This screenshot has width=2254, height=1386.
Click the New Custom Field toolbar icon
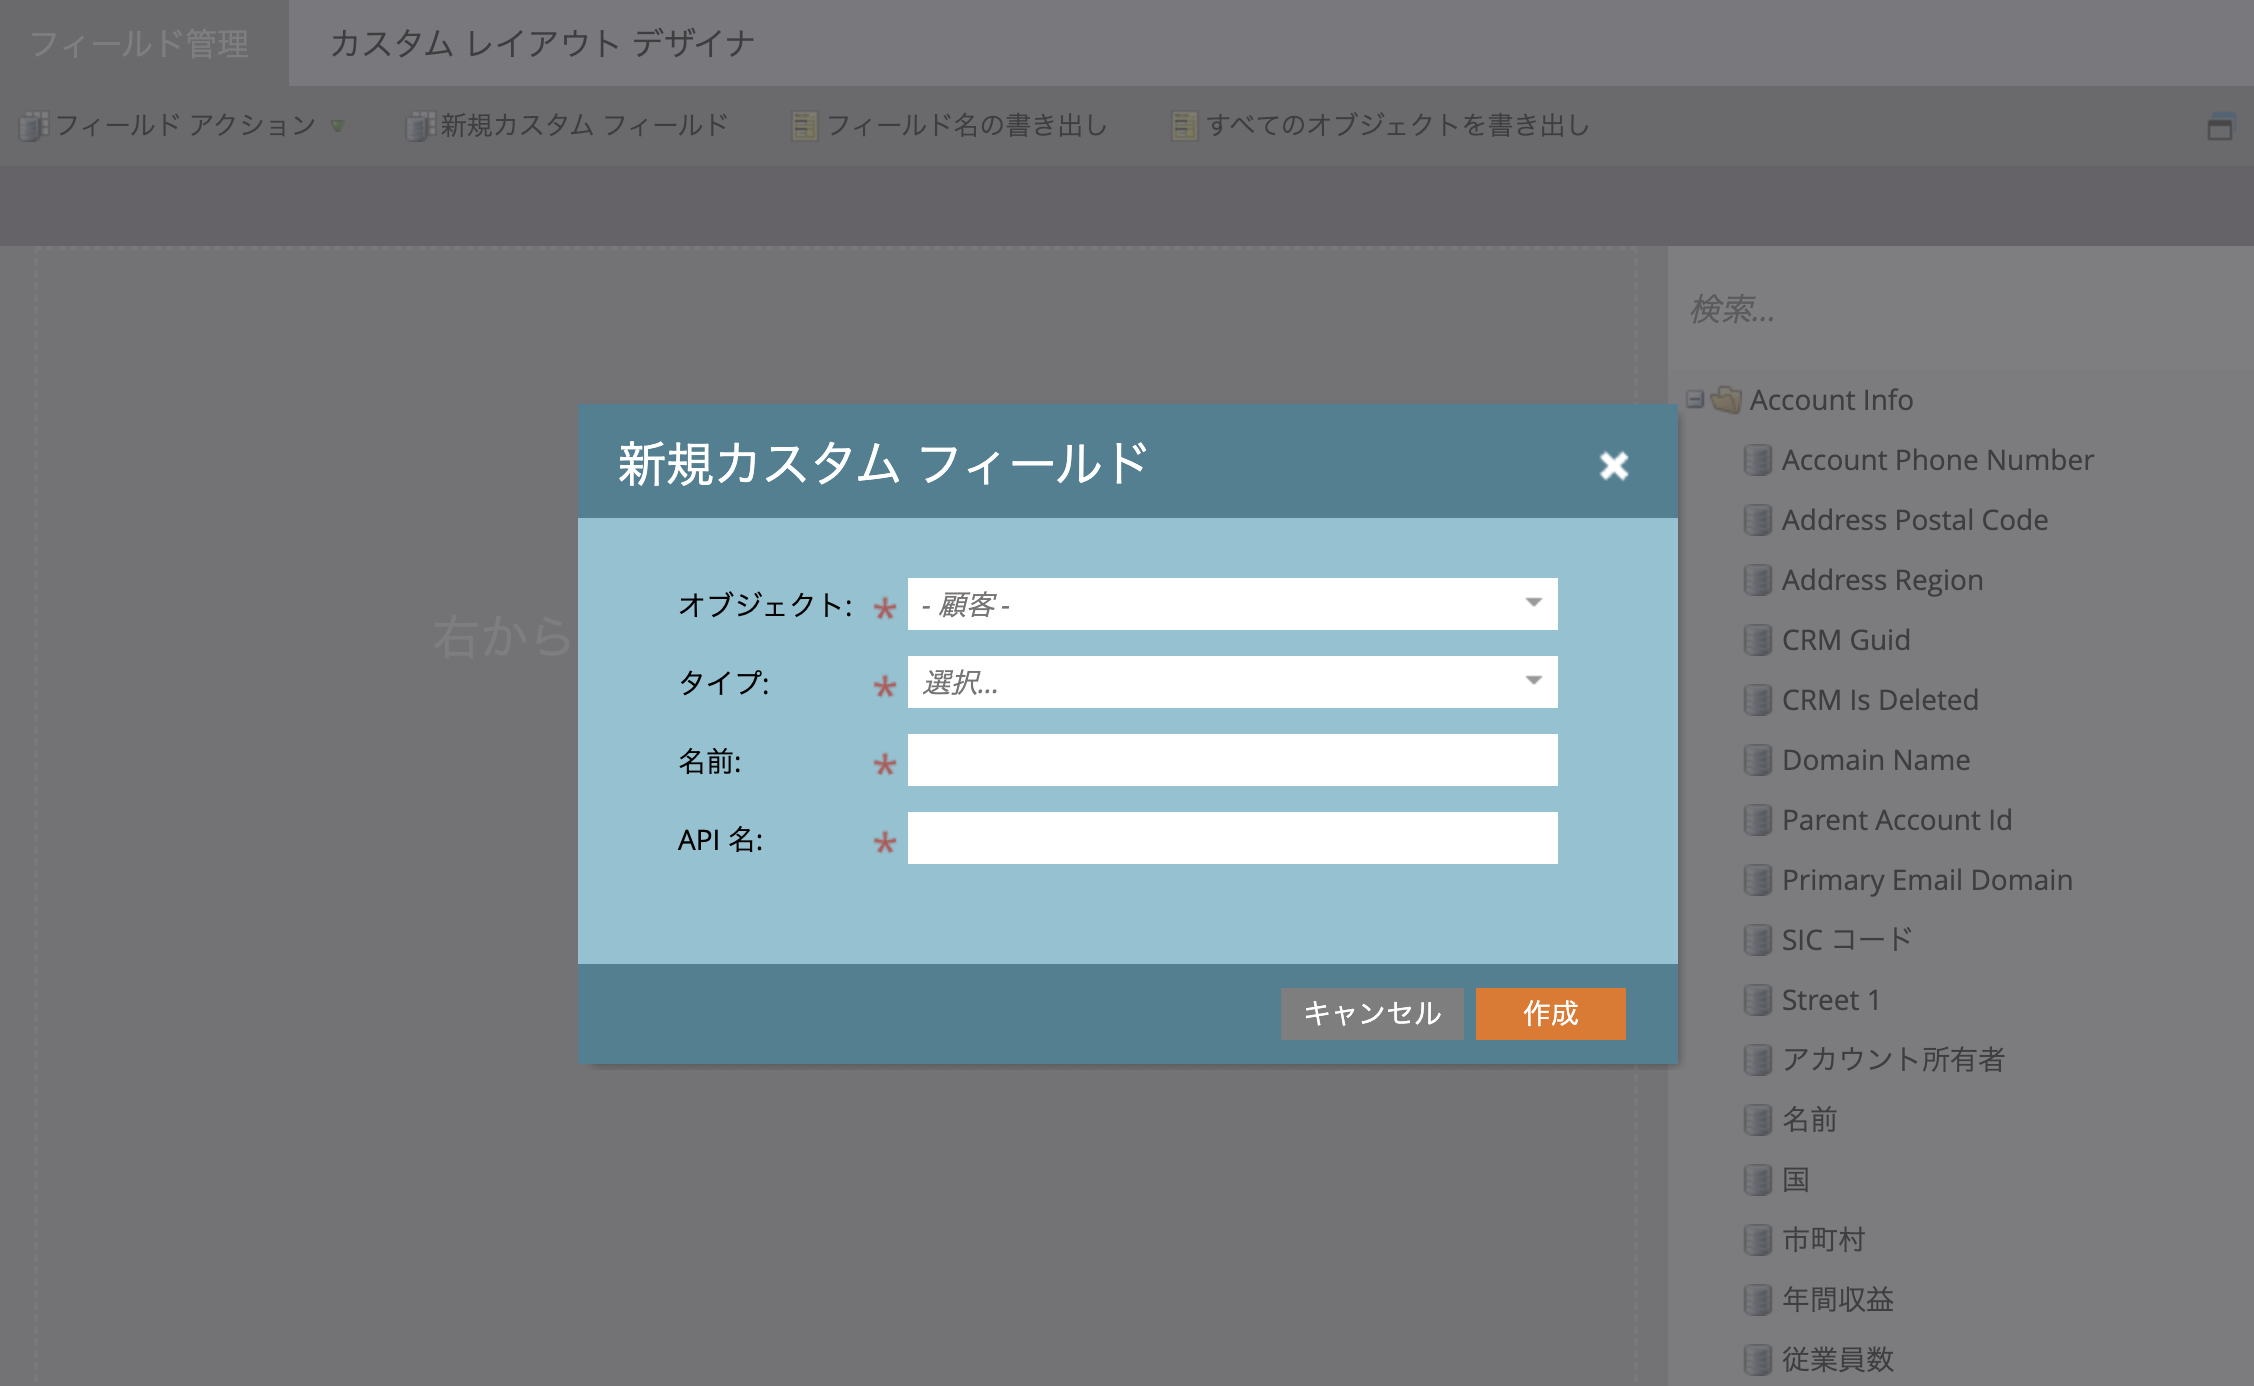[x=419, y=126]
